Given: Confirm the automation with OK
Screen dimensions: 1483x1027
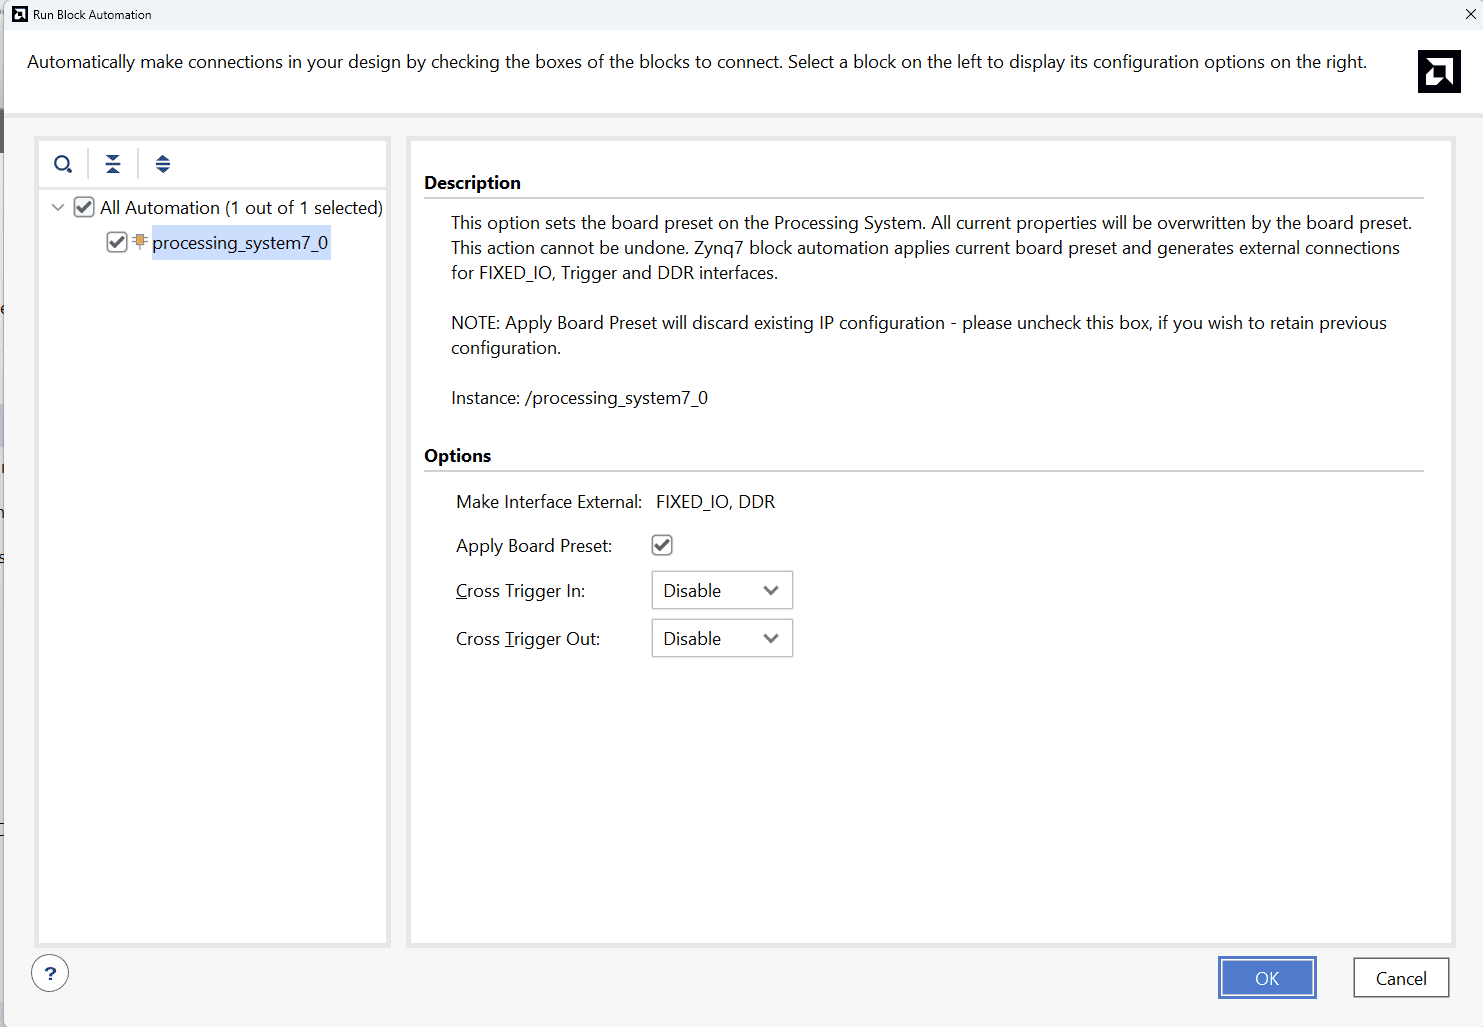Looking at the screenshot, I should [x=1266, y=978].
